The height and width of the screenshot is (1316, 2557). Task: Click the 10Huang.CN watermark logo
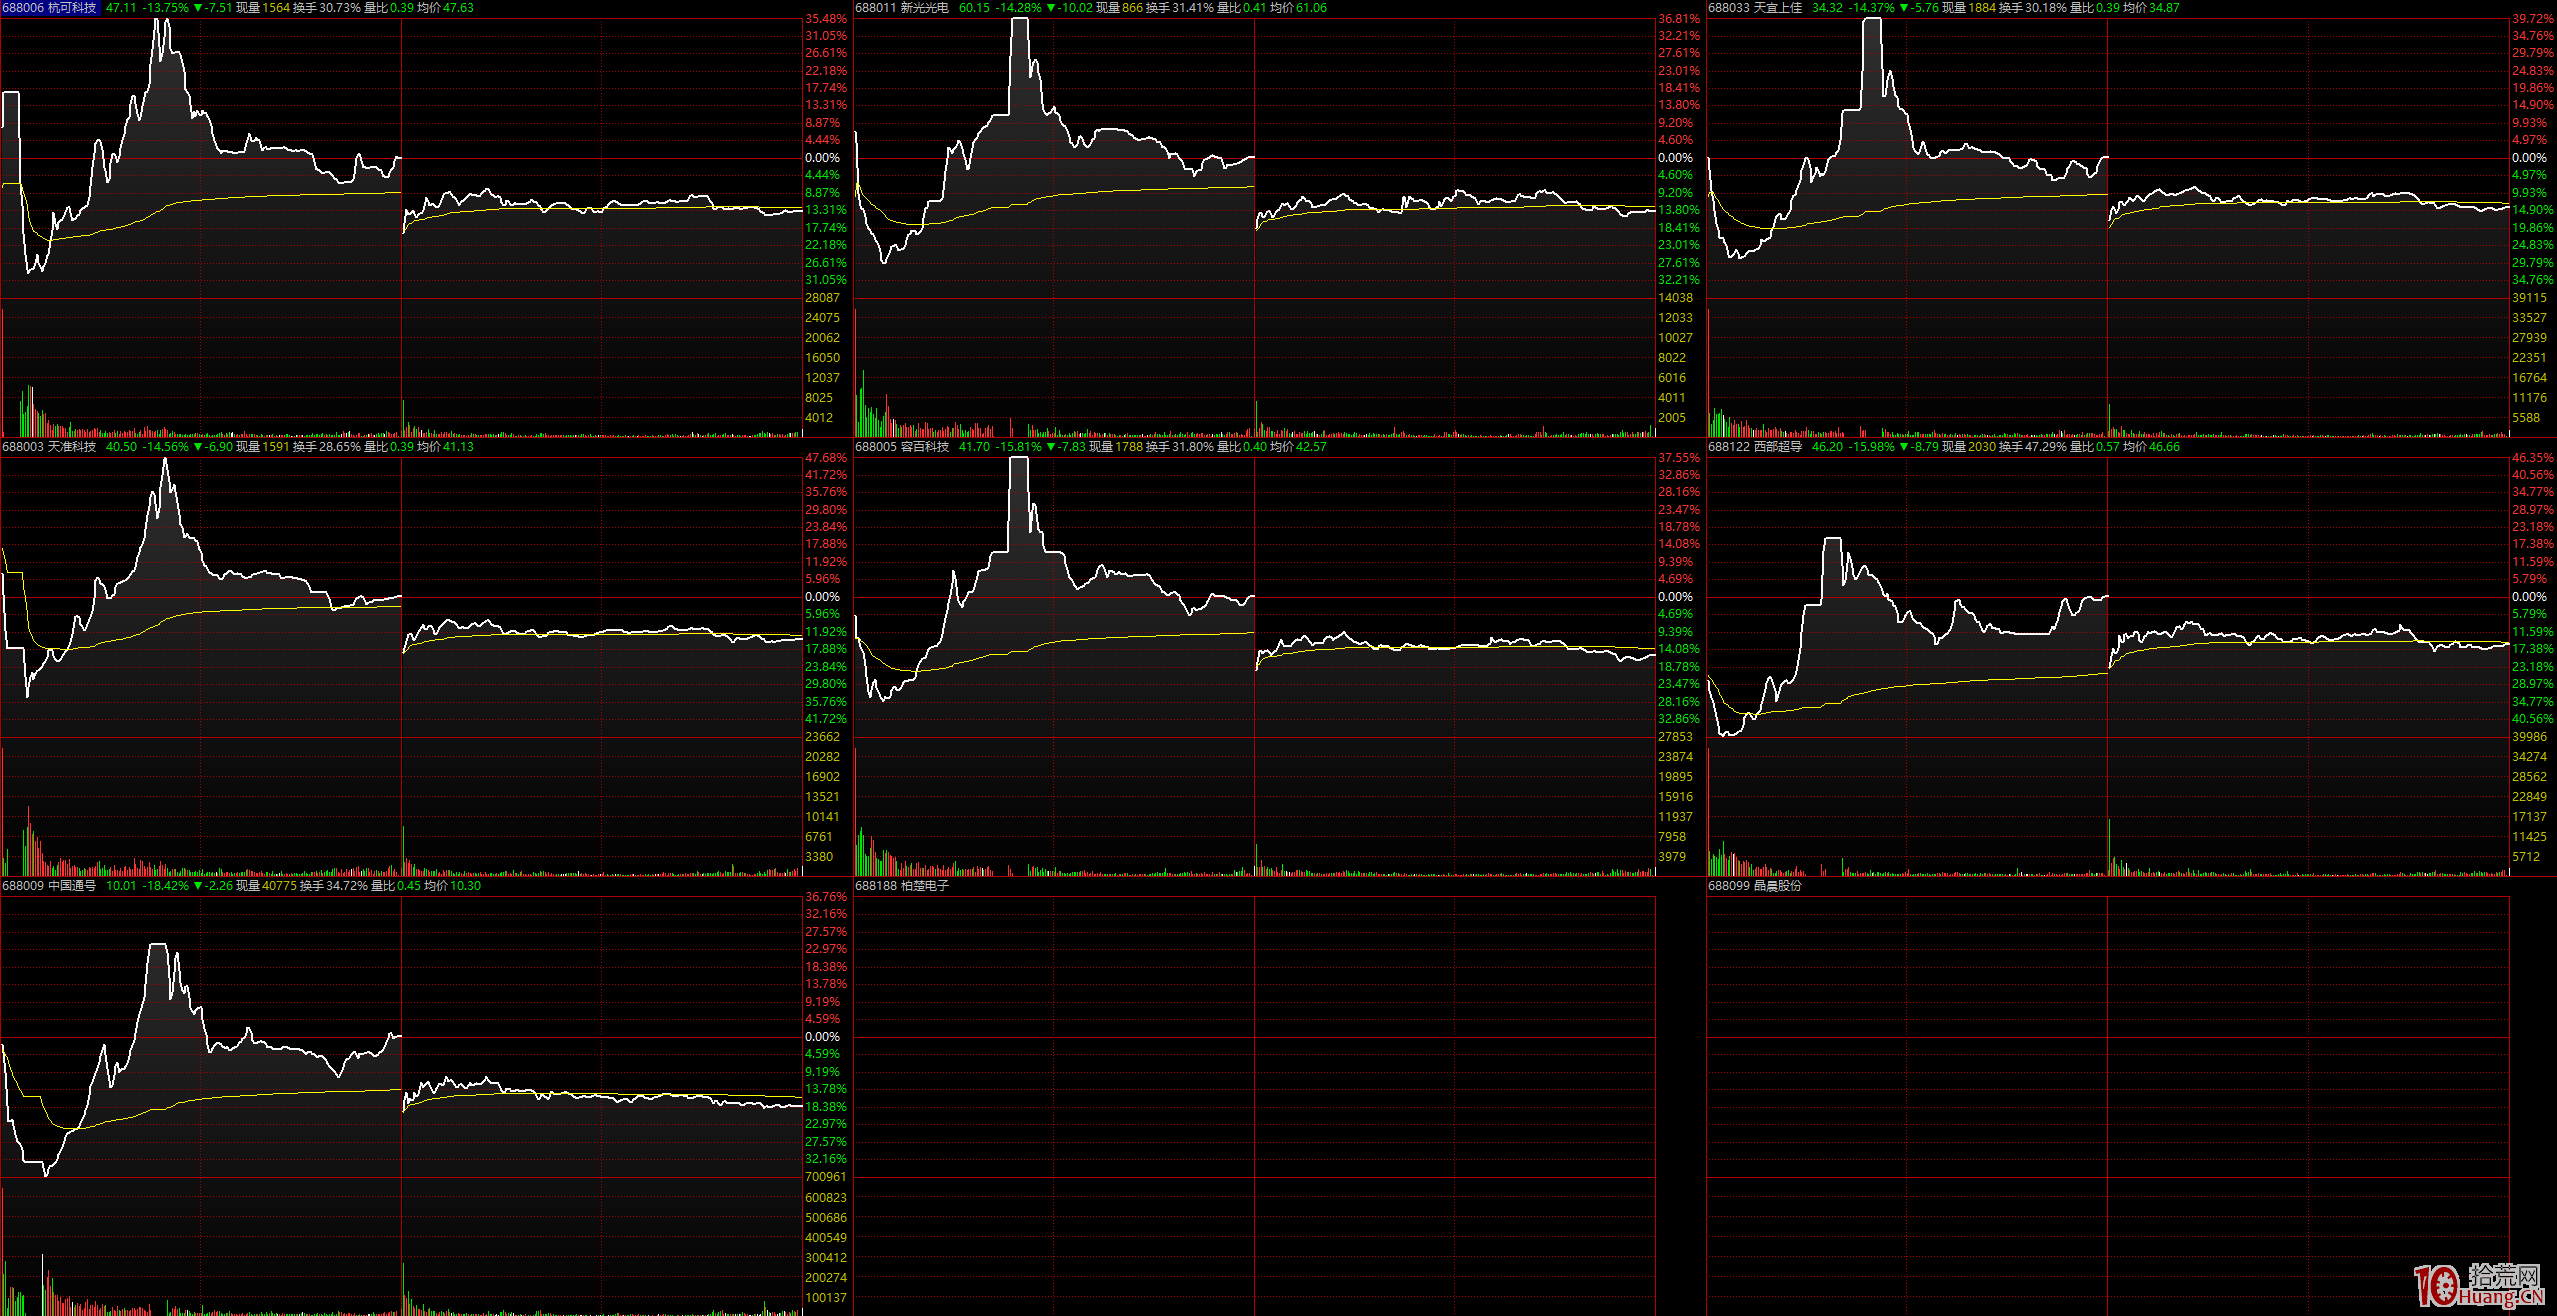coord(2478,1285)
